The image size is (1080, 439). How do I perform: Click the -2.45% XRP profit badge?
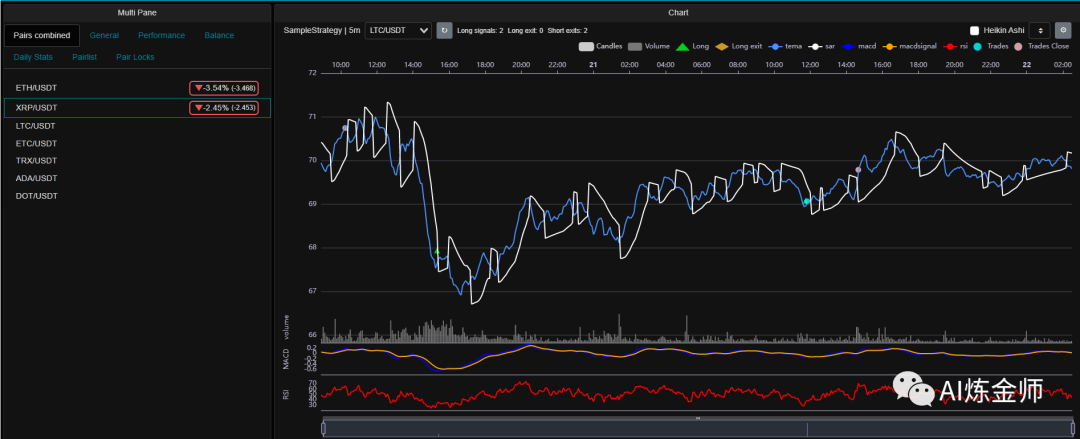tap(224, 108)
